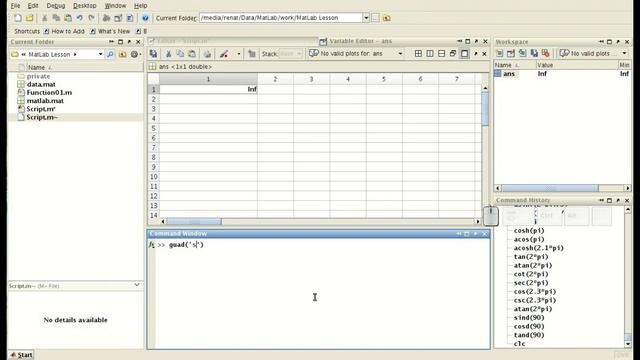Click the Variable Editor vertical scrollbar thumb
The image size is (640, 360).
(x=485, y=109)
